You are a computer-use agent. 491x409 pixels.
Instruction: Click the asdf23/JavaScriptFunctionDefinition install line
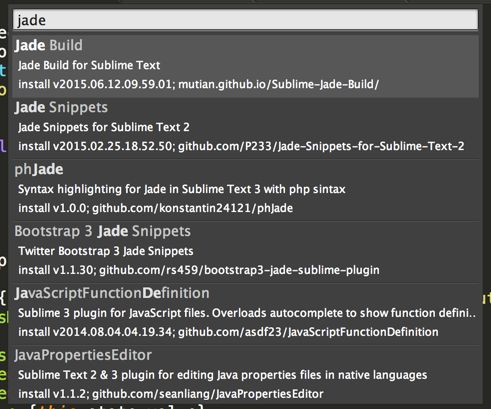point(228,332)
